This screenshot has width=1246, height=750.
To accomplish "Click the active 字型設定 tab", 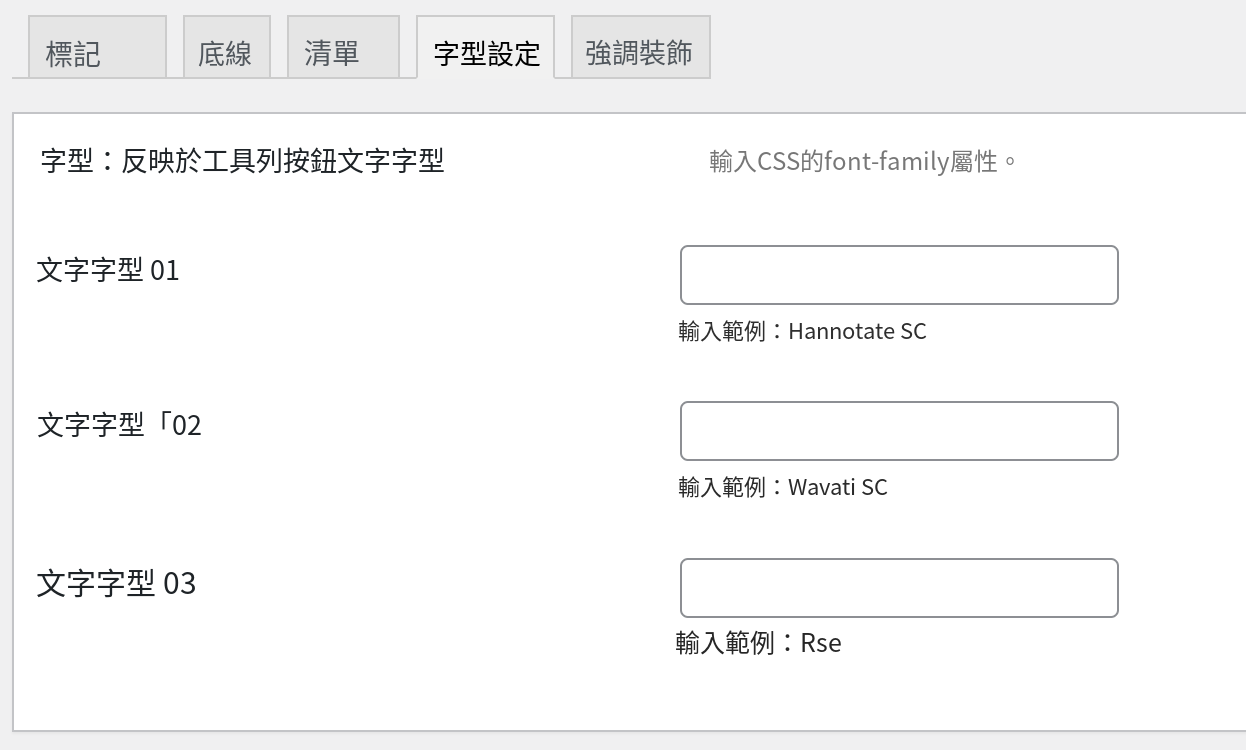I will pos(485,47).
